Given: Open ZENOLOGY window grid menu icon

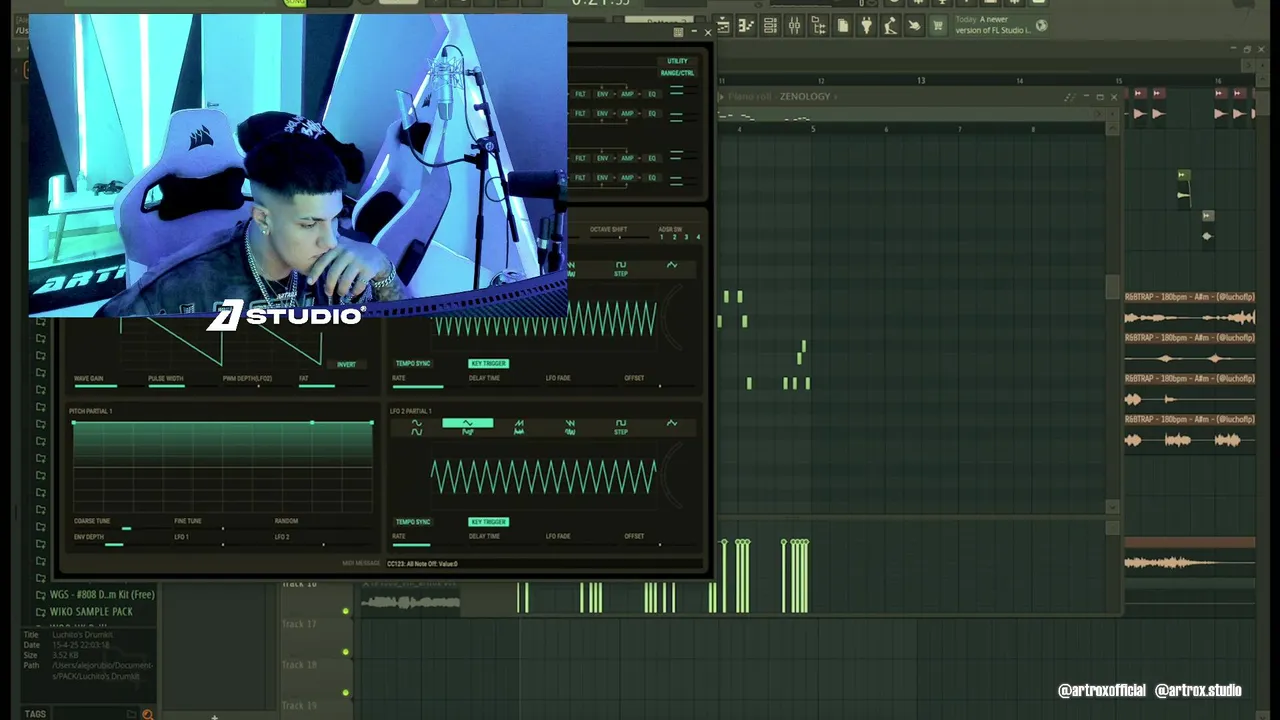Looking at the screenshot, I should [x=678, y=33].
